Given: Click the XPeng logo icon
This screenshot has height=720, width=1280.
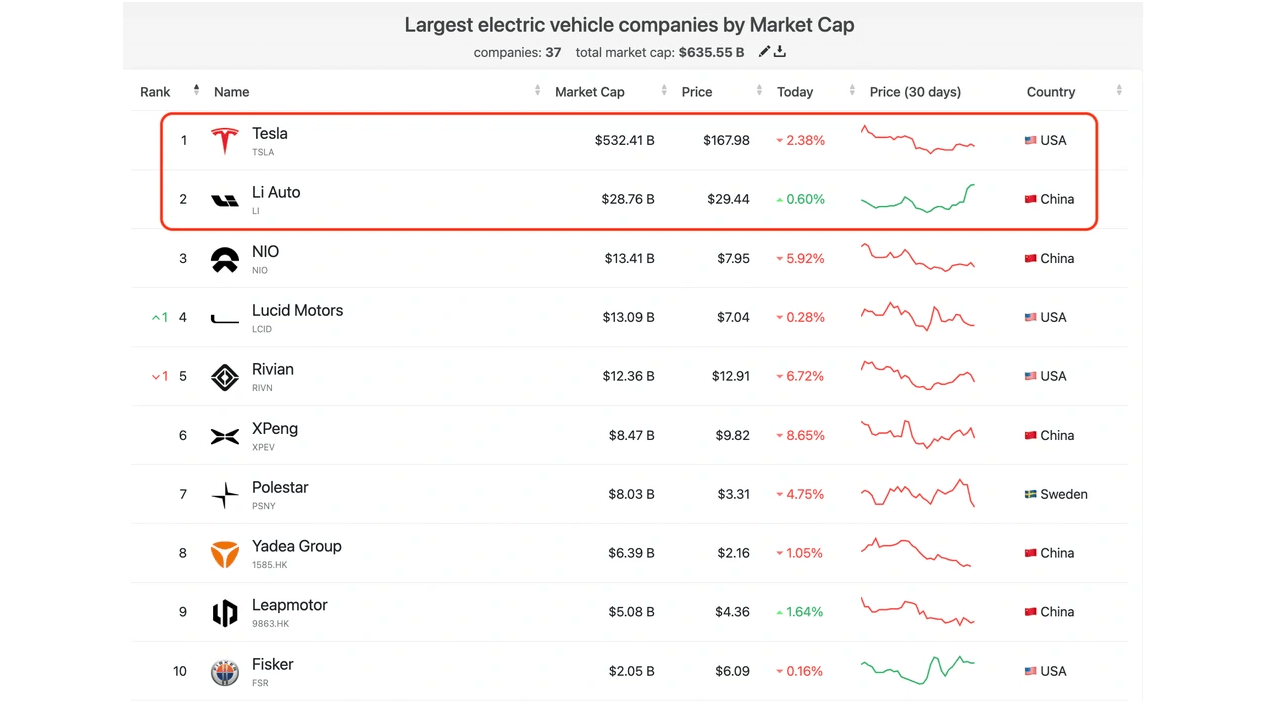Looking at the screenshot, I should (225, 436).
